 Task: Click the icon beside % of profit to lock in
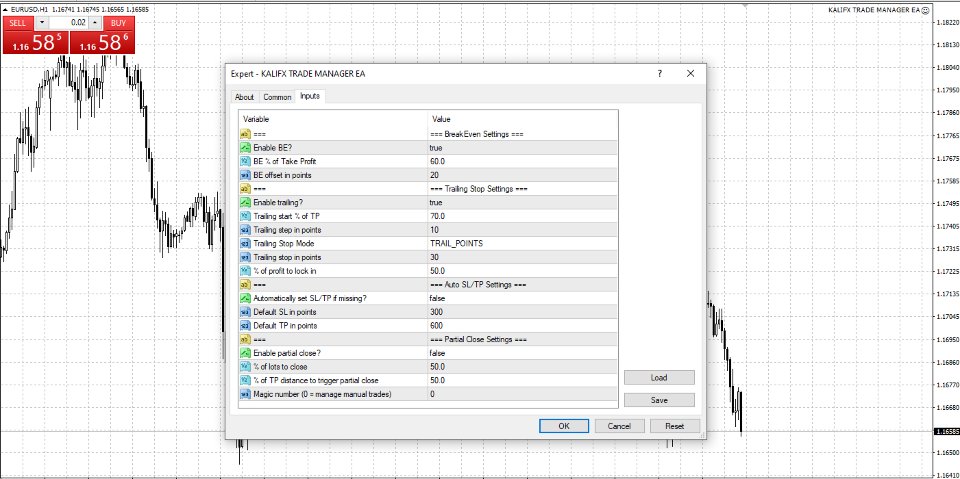[x=246, y=271]
